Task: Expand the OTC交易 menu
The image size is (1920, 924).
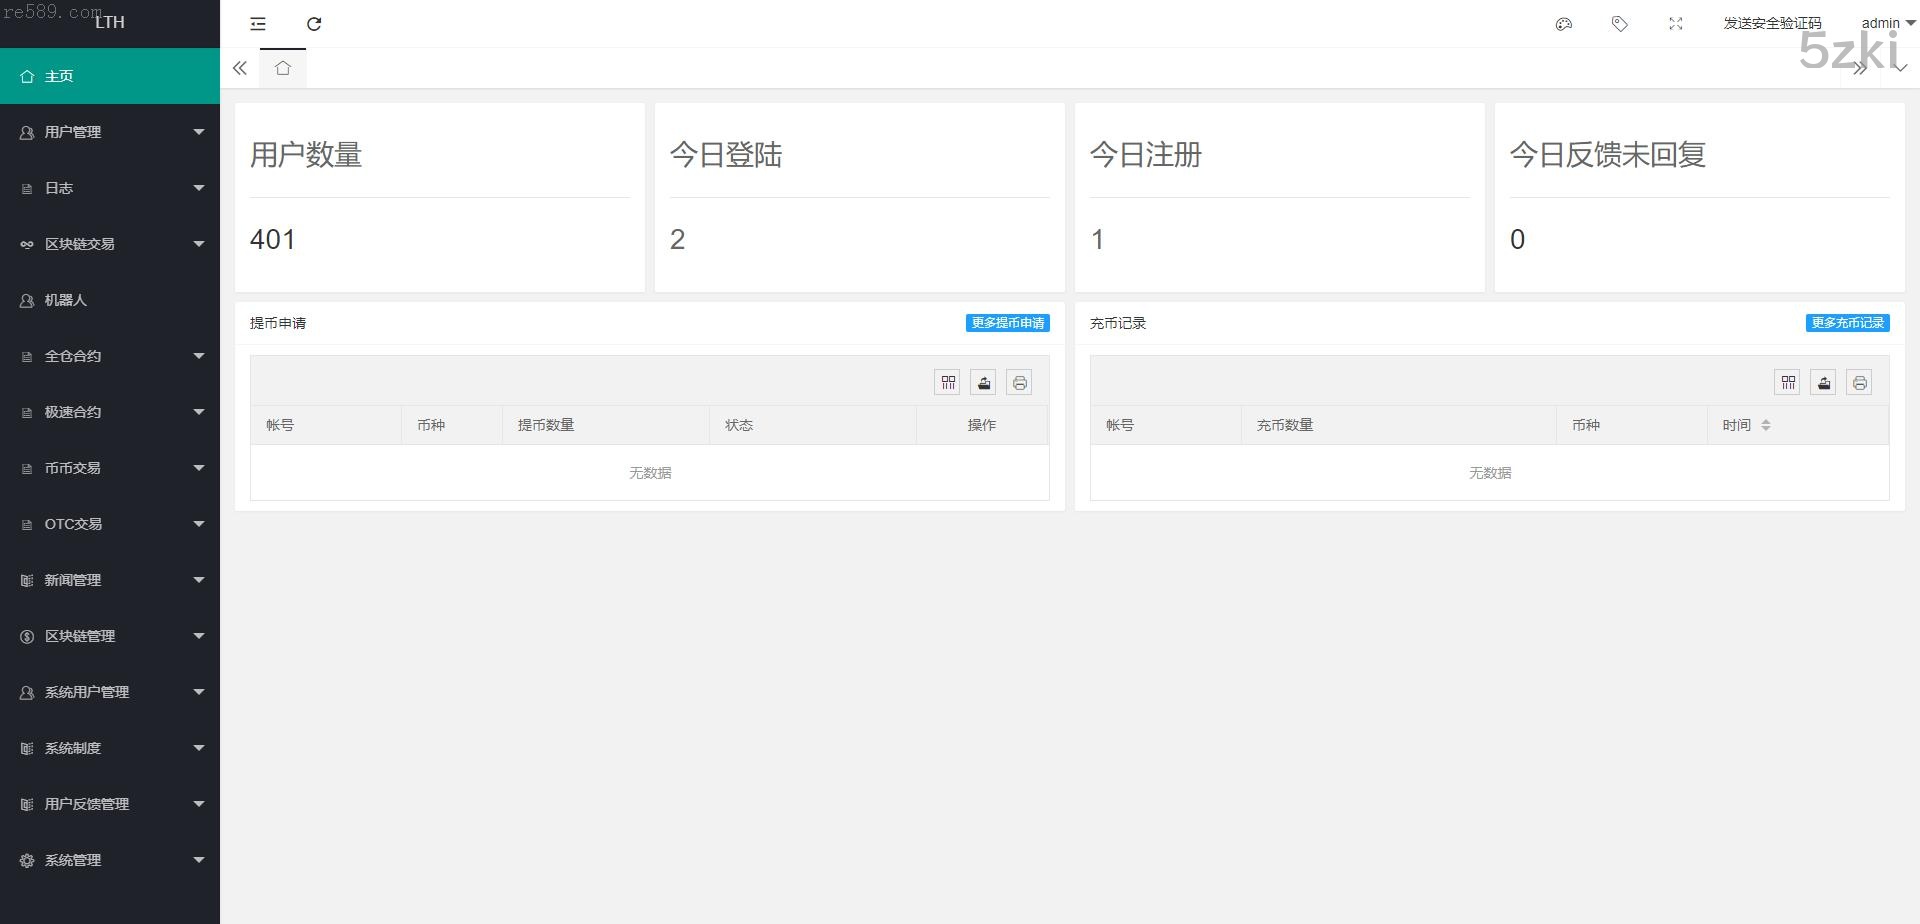Action: click(110, 524)
